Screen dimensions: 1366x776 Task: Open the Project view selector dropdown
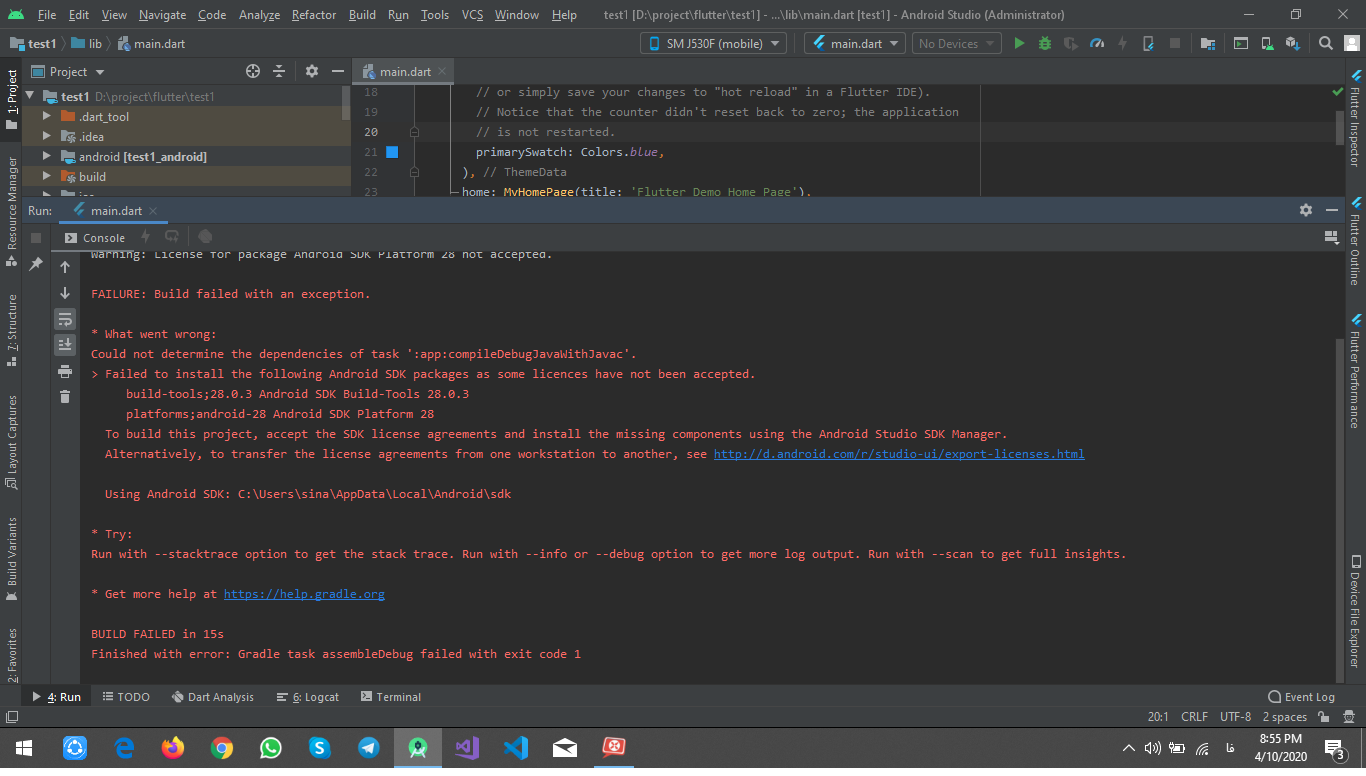68,71
